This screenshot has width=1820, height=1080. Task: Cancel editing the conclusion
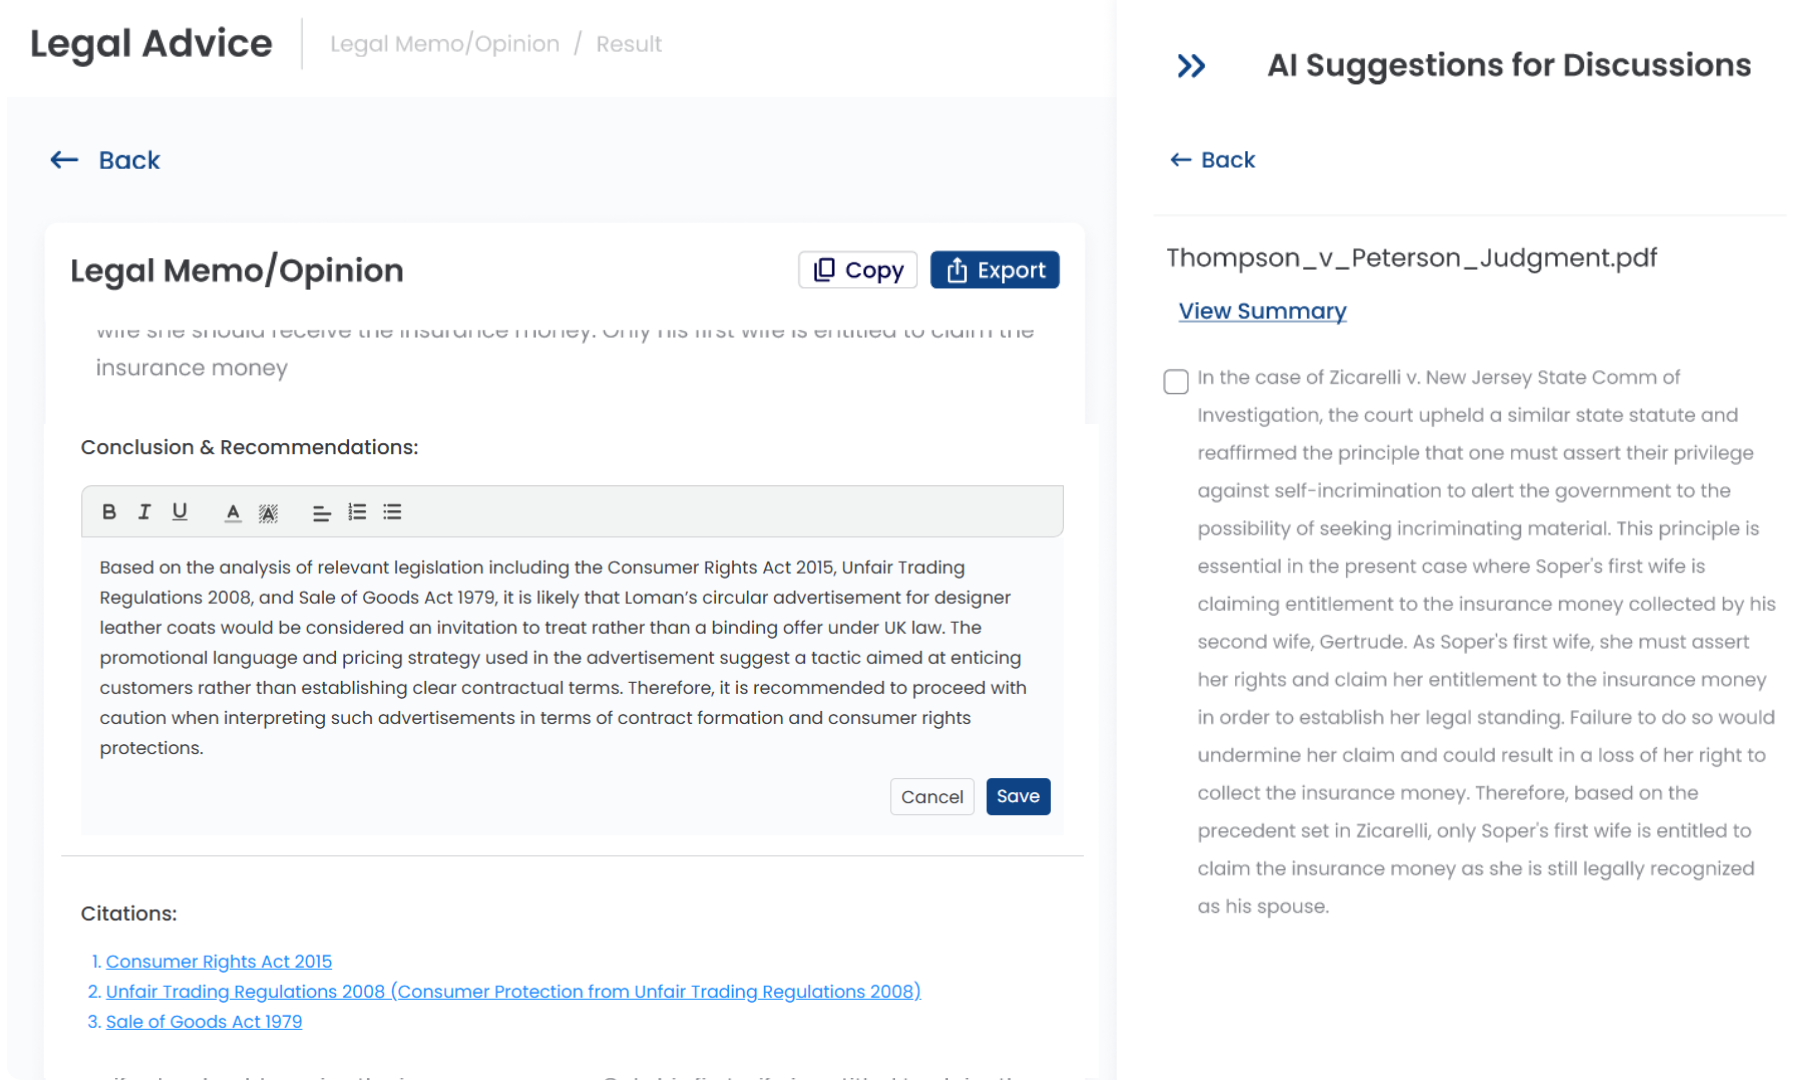[x=932, y=797]
